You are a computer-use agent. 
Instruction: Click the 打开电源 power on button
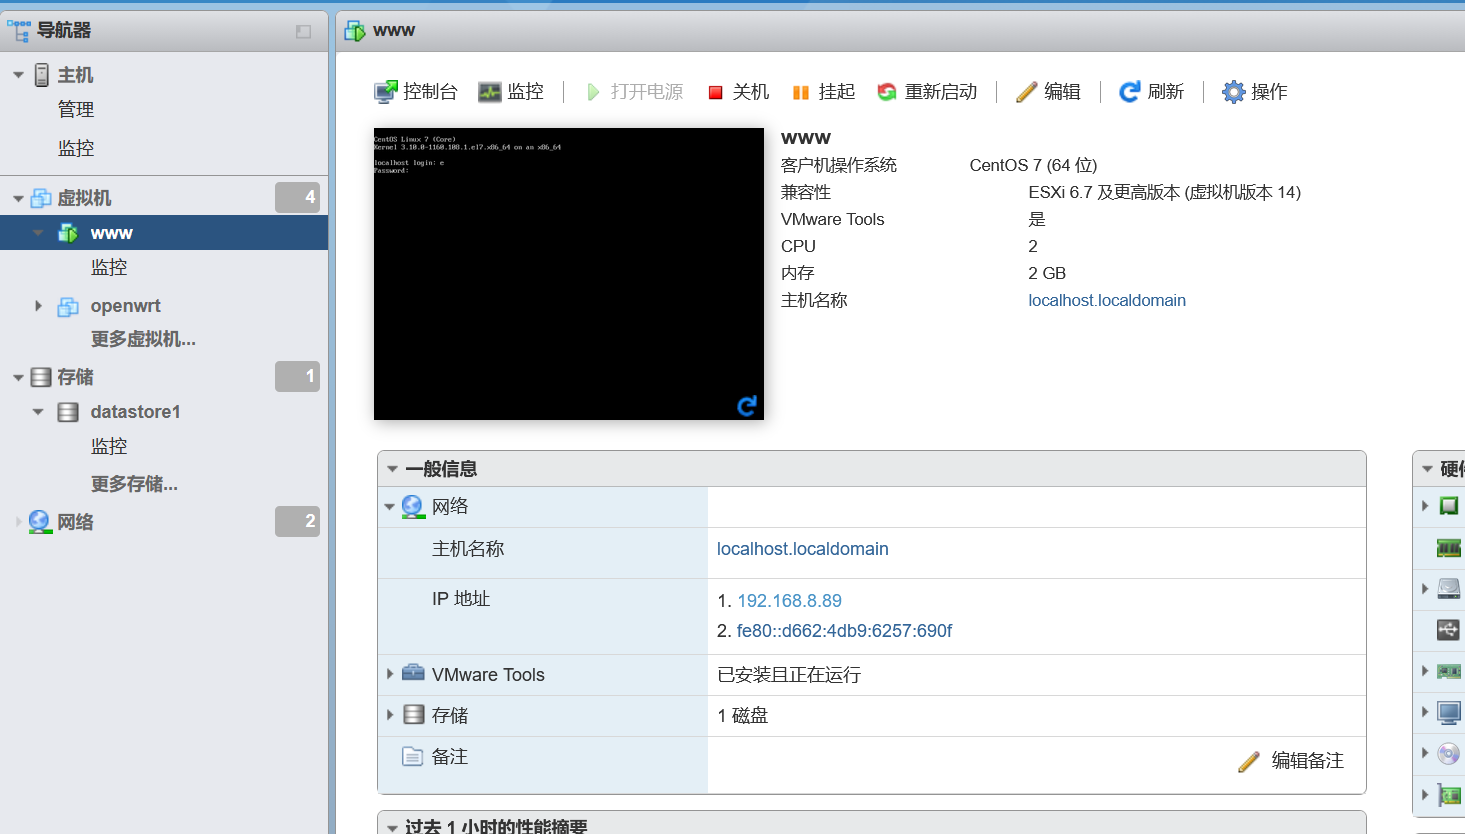634,92
